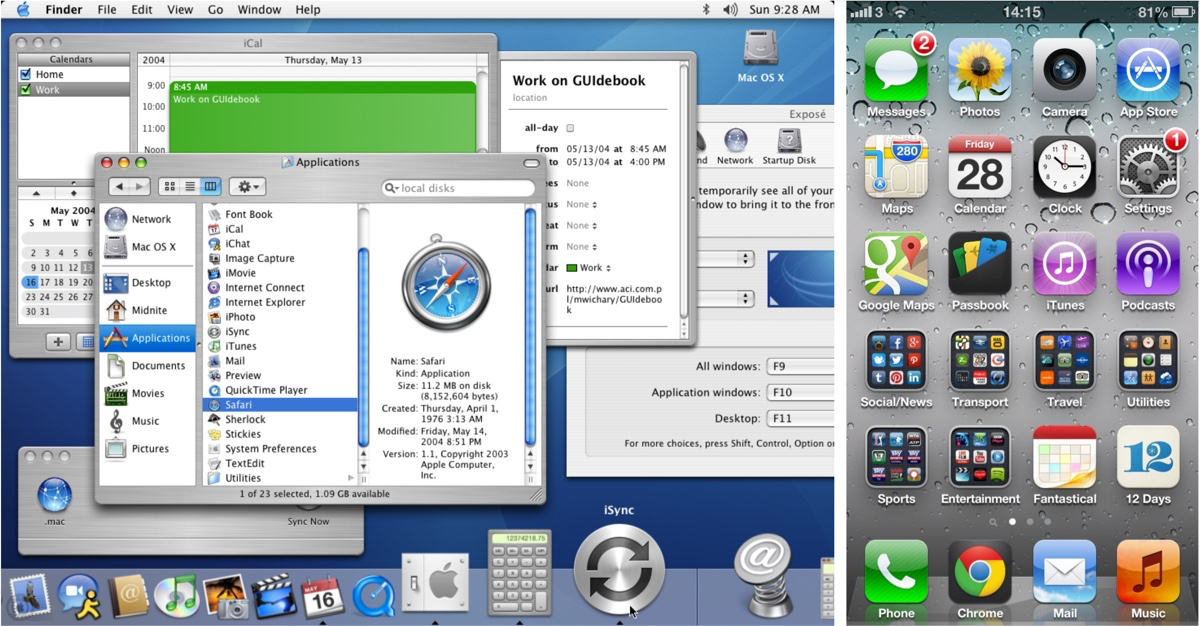Open the View menu
Image resolution: width=1200 pixels, height=626 pixels.
(x=180, y=9)
